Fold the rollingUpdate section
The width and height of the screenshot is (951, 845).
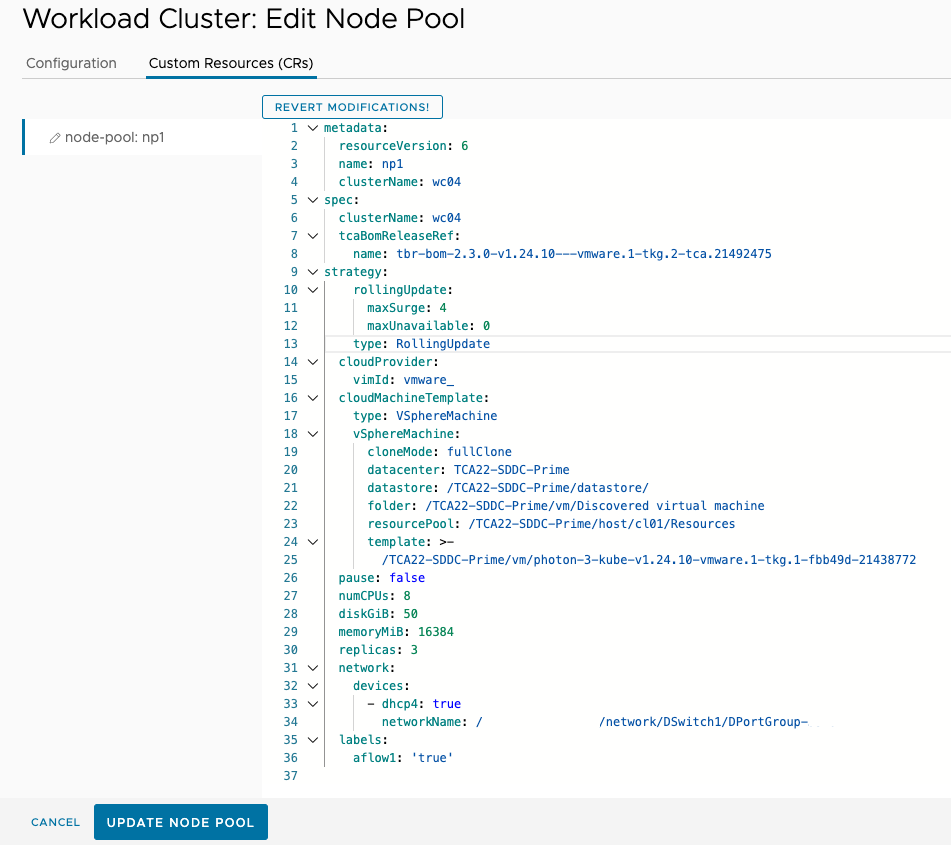(x=314, y=290)
